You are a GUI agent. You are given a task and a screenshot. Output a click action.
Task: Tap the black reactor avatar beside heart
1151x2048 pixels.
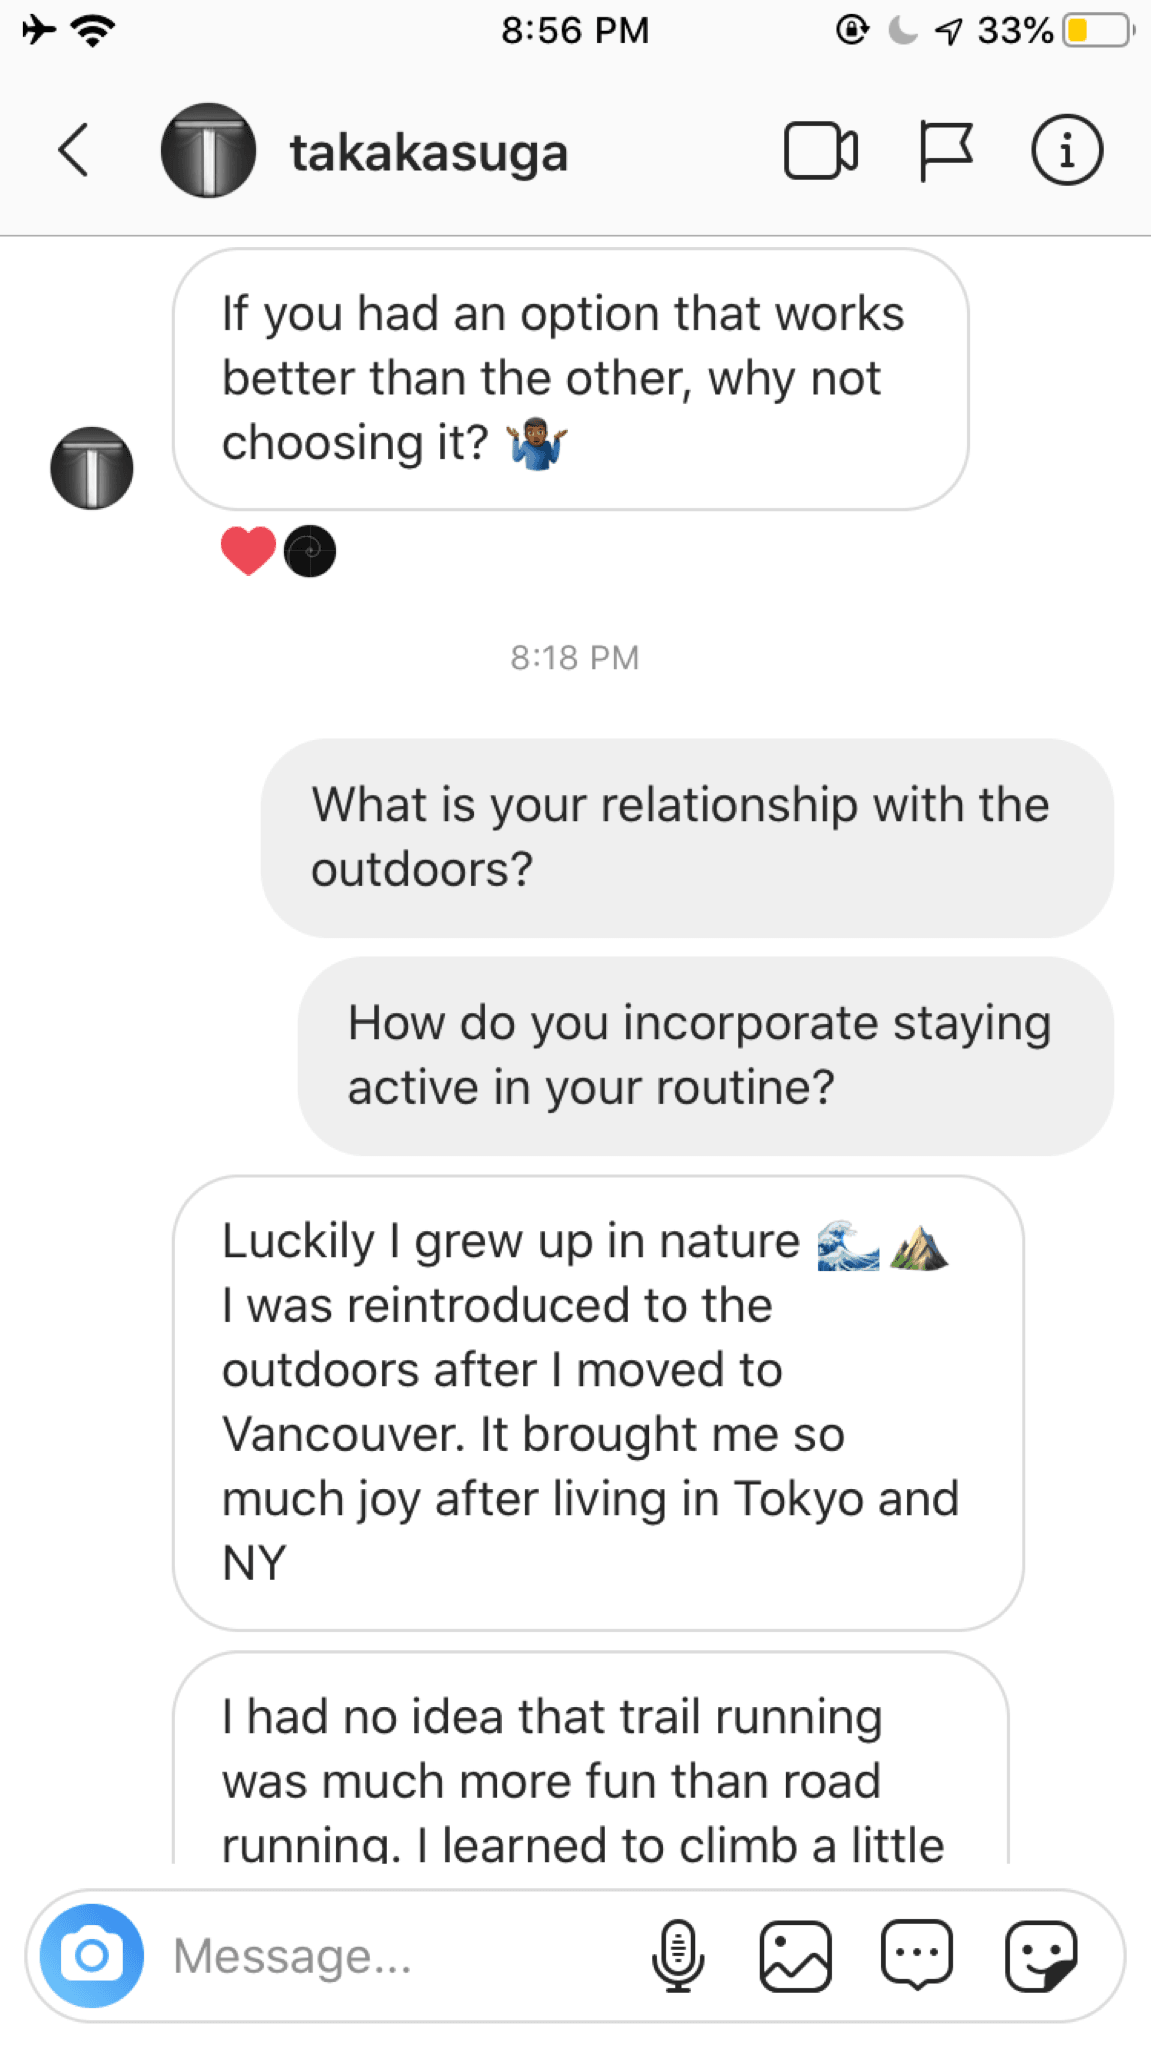310,551
